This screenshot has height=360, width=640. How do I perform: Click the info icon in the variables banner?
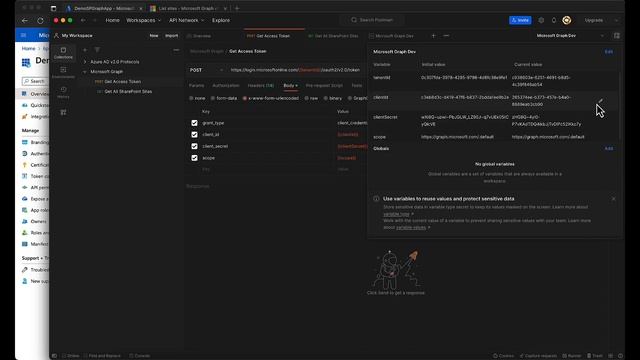coord(376,199)
